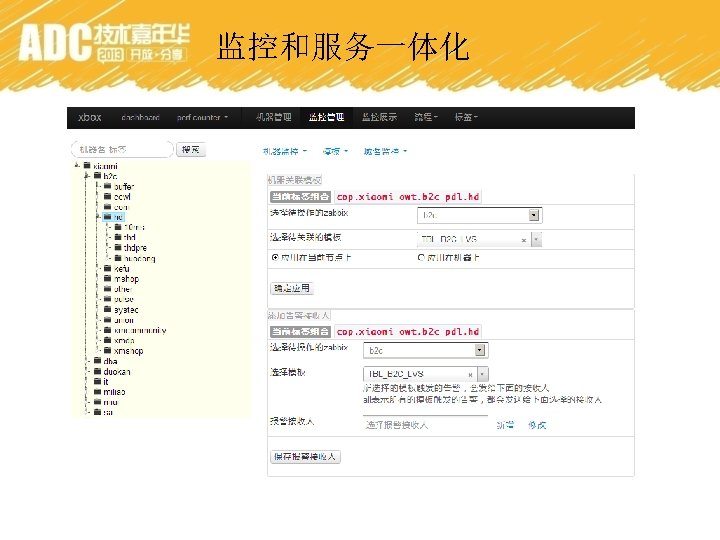Screen dimensions: 720x540
Task: Select the buffer tree item
Action: [124, 186]
